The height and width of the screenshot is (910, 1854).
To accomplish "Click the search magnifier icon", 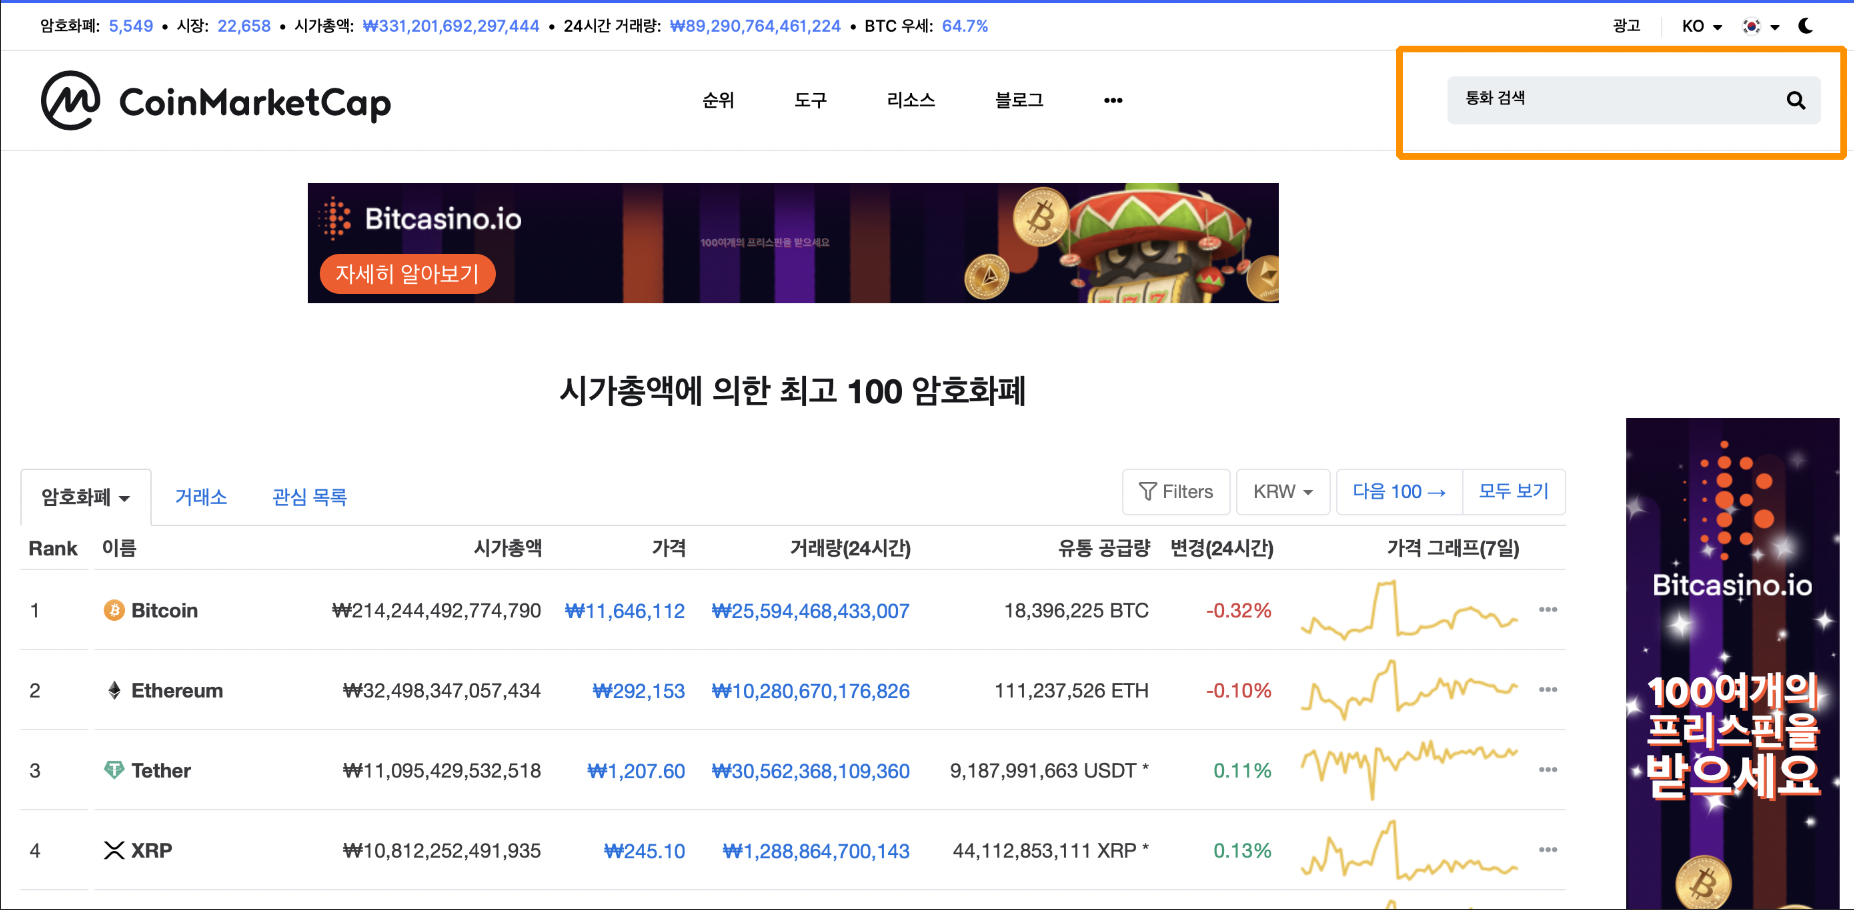I will (x=1796, y=100).
